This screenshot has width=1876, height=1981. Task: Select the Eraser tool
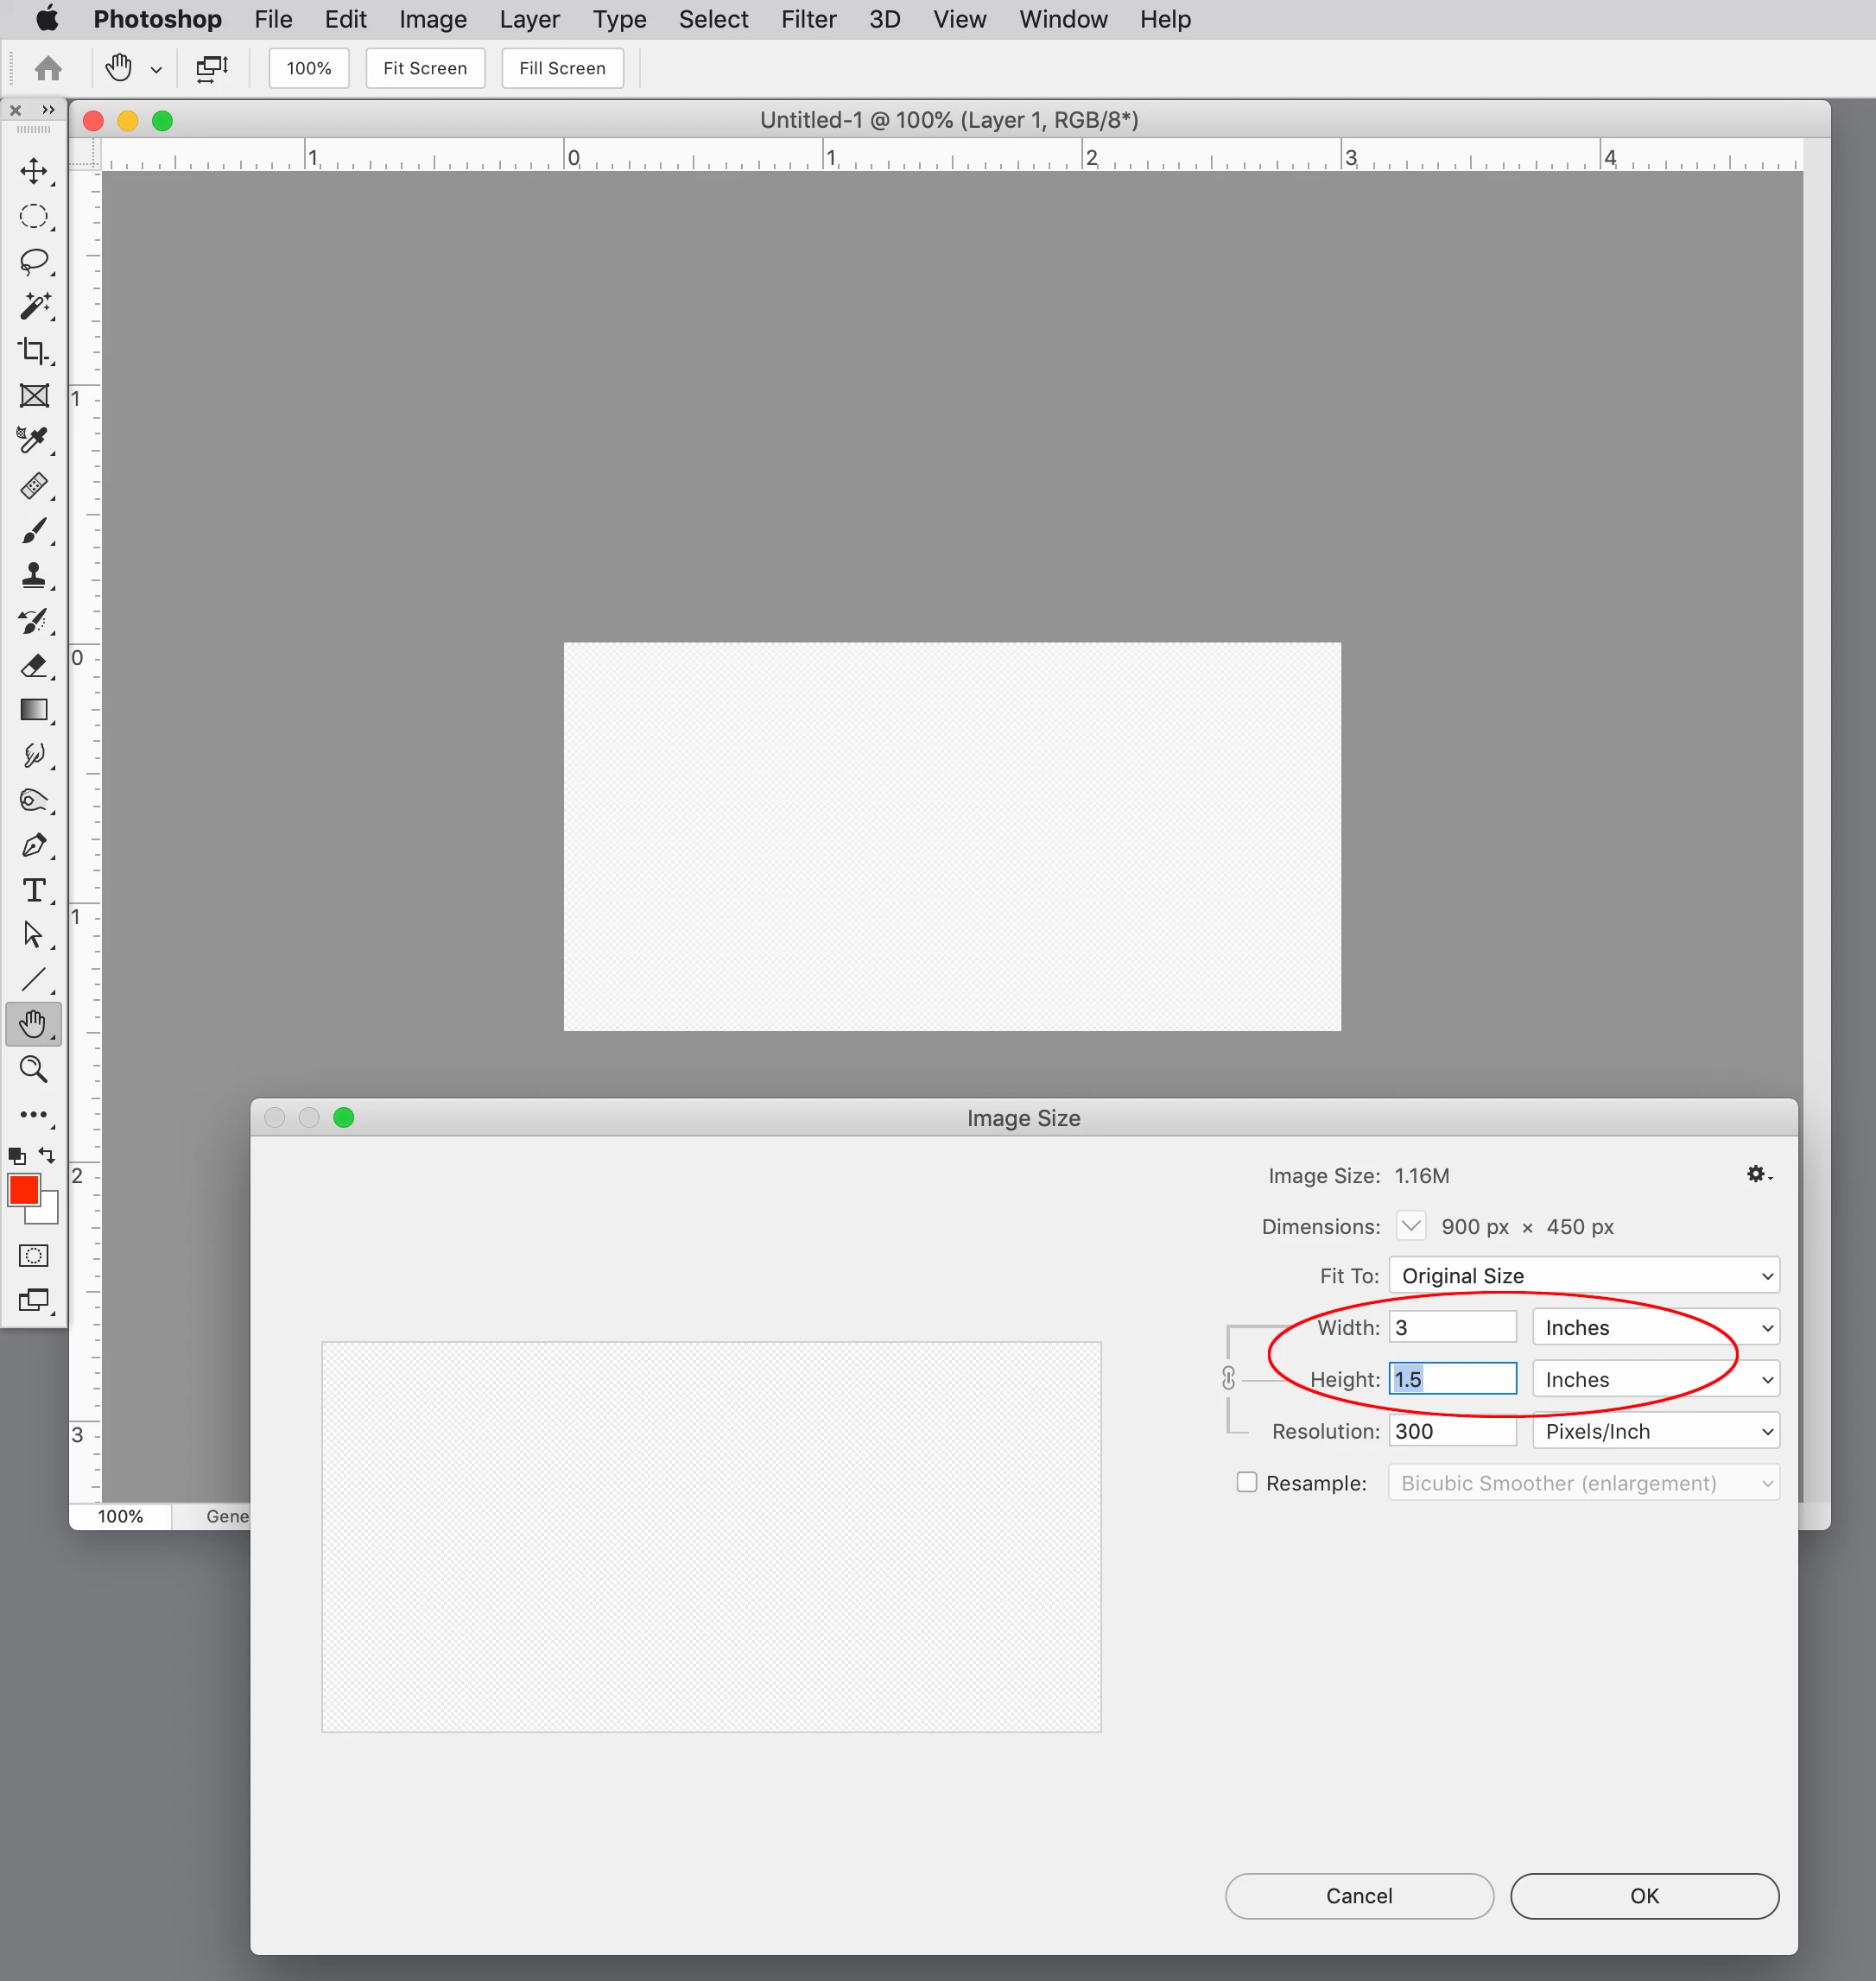34,665
